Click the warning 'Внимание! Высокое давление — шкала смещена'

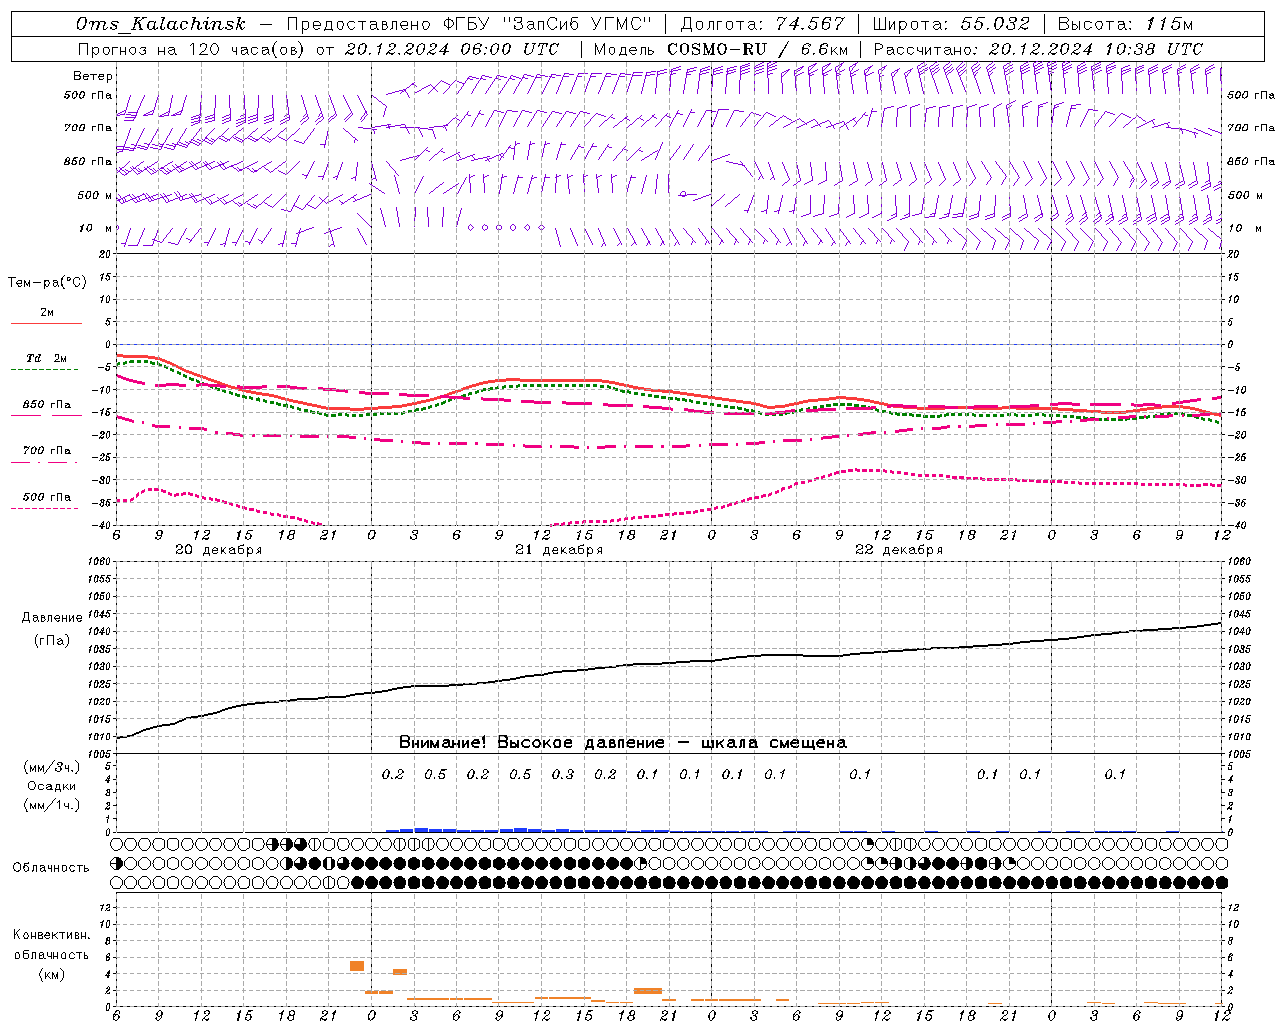[x=623, y=743]
